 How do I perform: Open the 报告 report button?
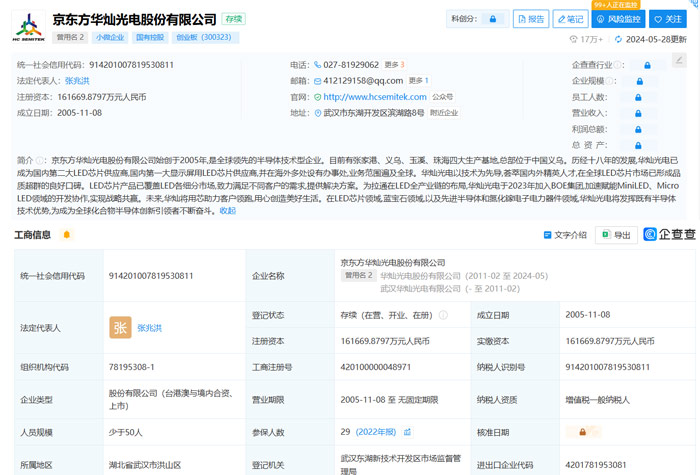coord(531,19)
